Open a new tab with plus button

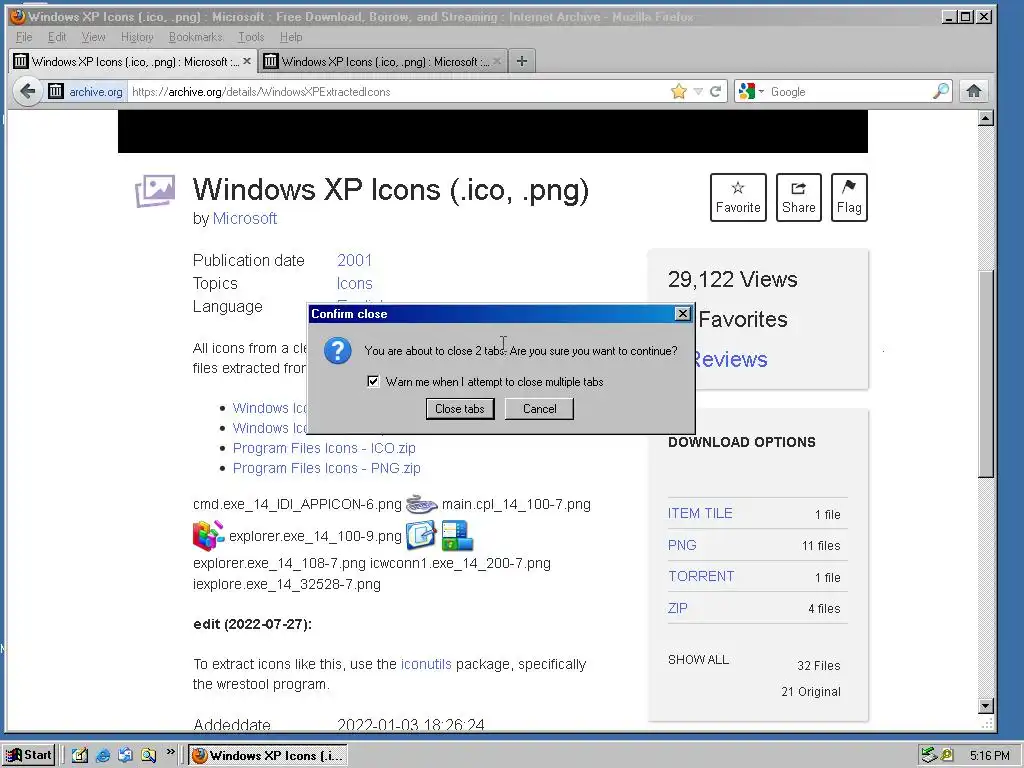pyautogui.click(x=521, y=61)
